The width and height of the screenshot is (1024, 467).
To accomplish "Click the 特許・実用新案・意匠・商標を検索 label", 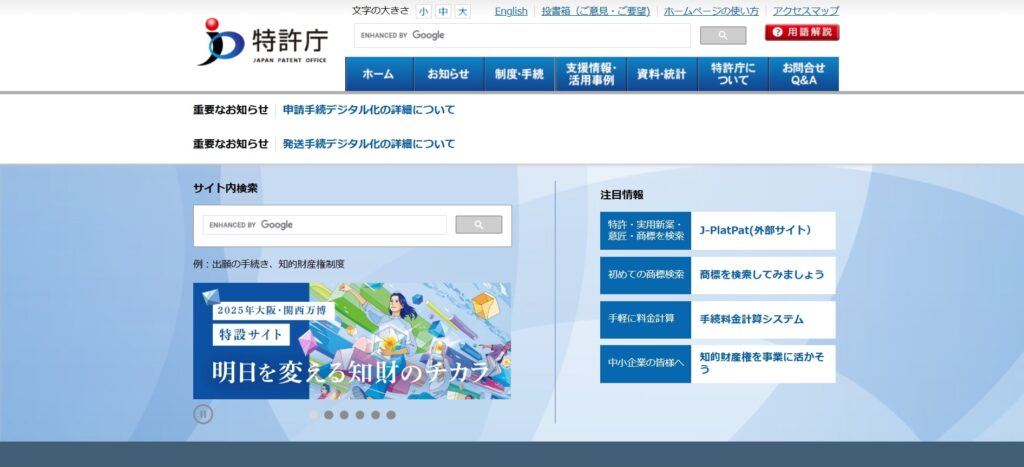I will click(645, 231).
